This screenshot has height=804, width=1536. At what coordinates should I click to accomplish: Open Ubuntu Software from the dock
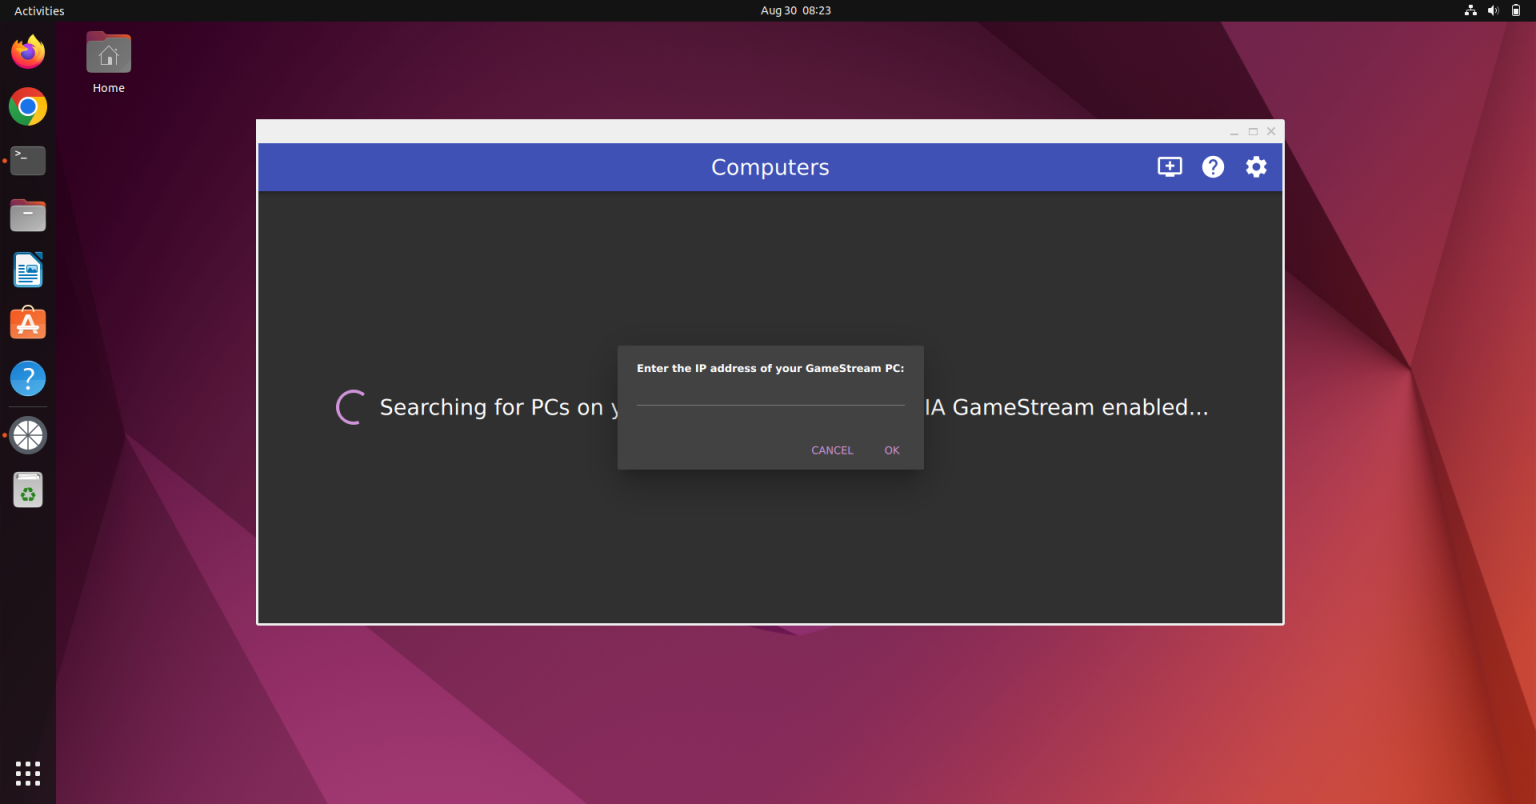coord(27,323)
